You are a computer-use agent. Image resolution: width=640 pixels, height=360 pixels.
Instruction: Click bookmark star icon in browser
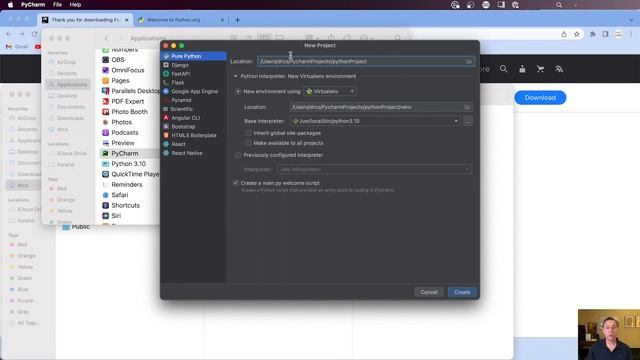(x=577, y=34)
